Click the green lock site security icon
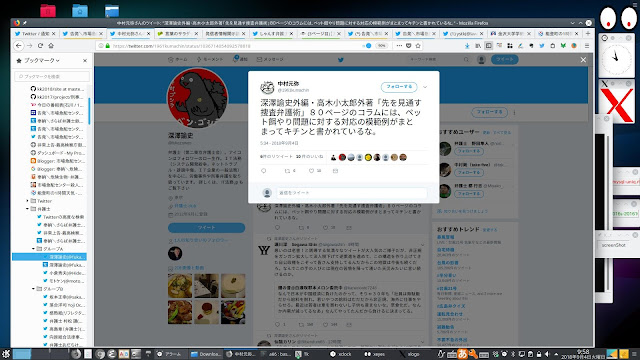 [x=108, y=46]
